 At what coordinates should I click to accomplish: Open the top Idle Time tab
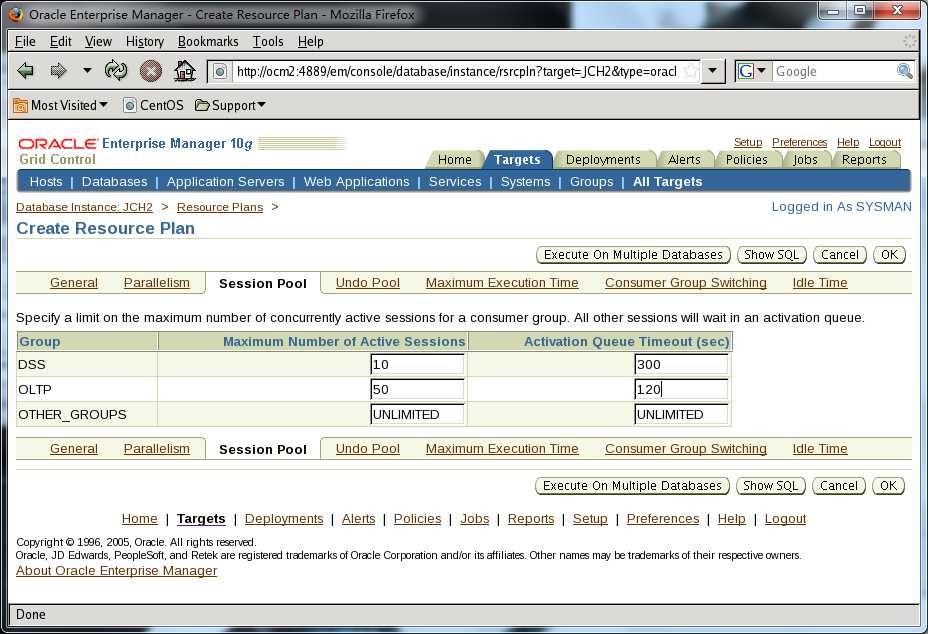pos(820,283)
